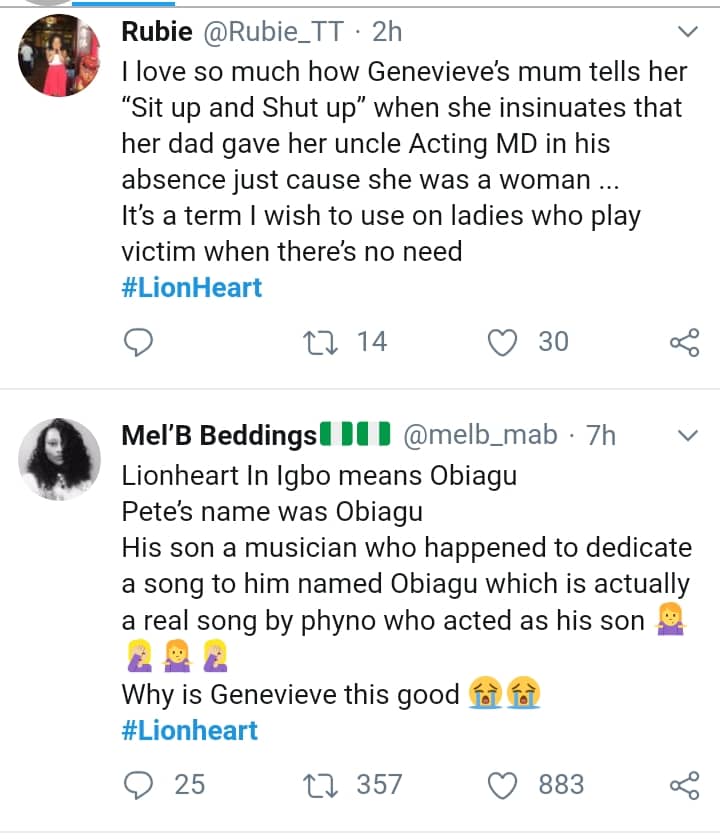720x839 pixels.
Task: Like Rubie's tweet with 30 likes
Action: pos(501,343)
